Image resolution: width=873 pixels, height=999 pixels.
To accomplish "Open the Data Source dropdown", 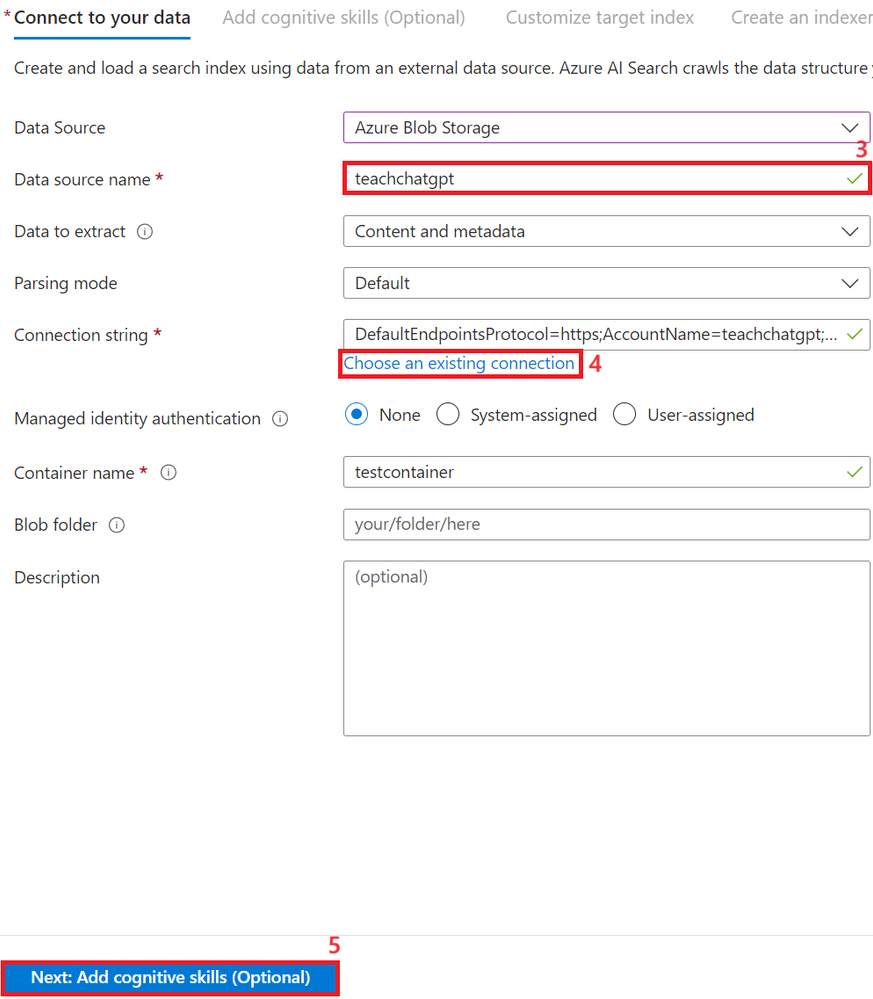I will click(606, 128).
